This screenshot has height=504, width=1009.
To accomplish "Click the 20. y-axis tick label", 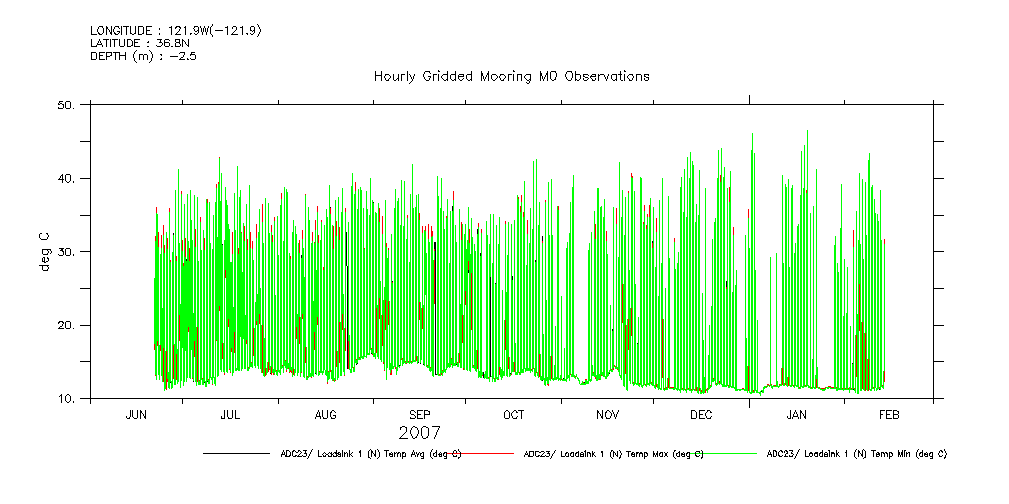I will (x=67, y=325).
